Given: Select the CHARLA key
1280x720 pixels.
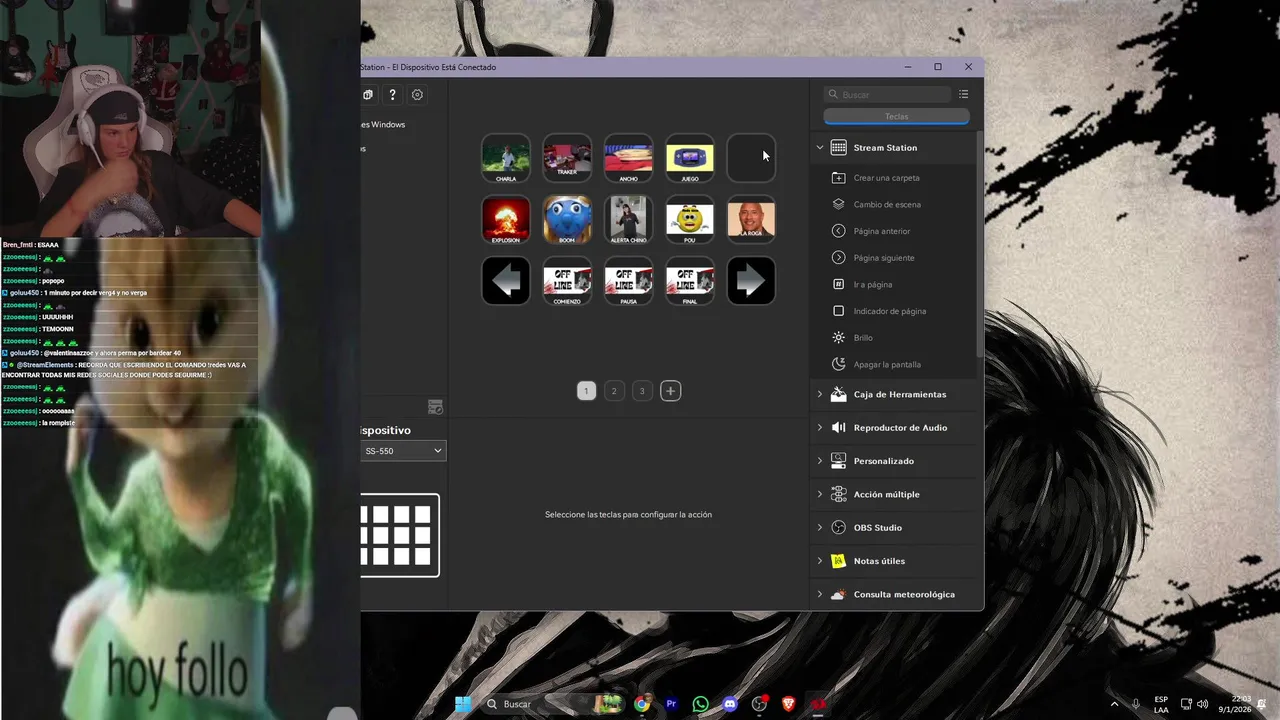Looking at the screenshot, I should coord(506,158).
